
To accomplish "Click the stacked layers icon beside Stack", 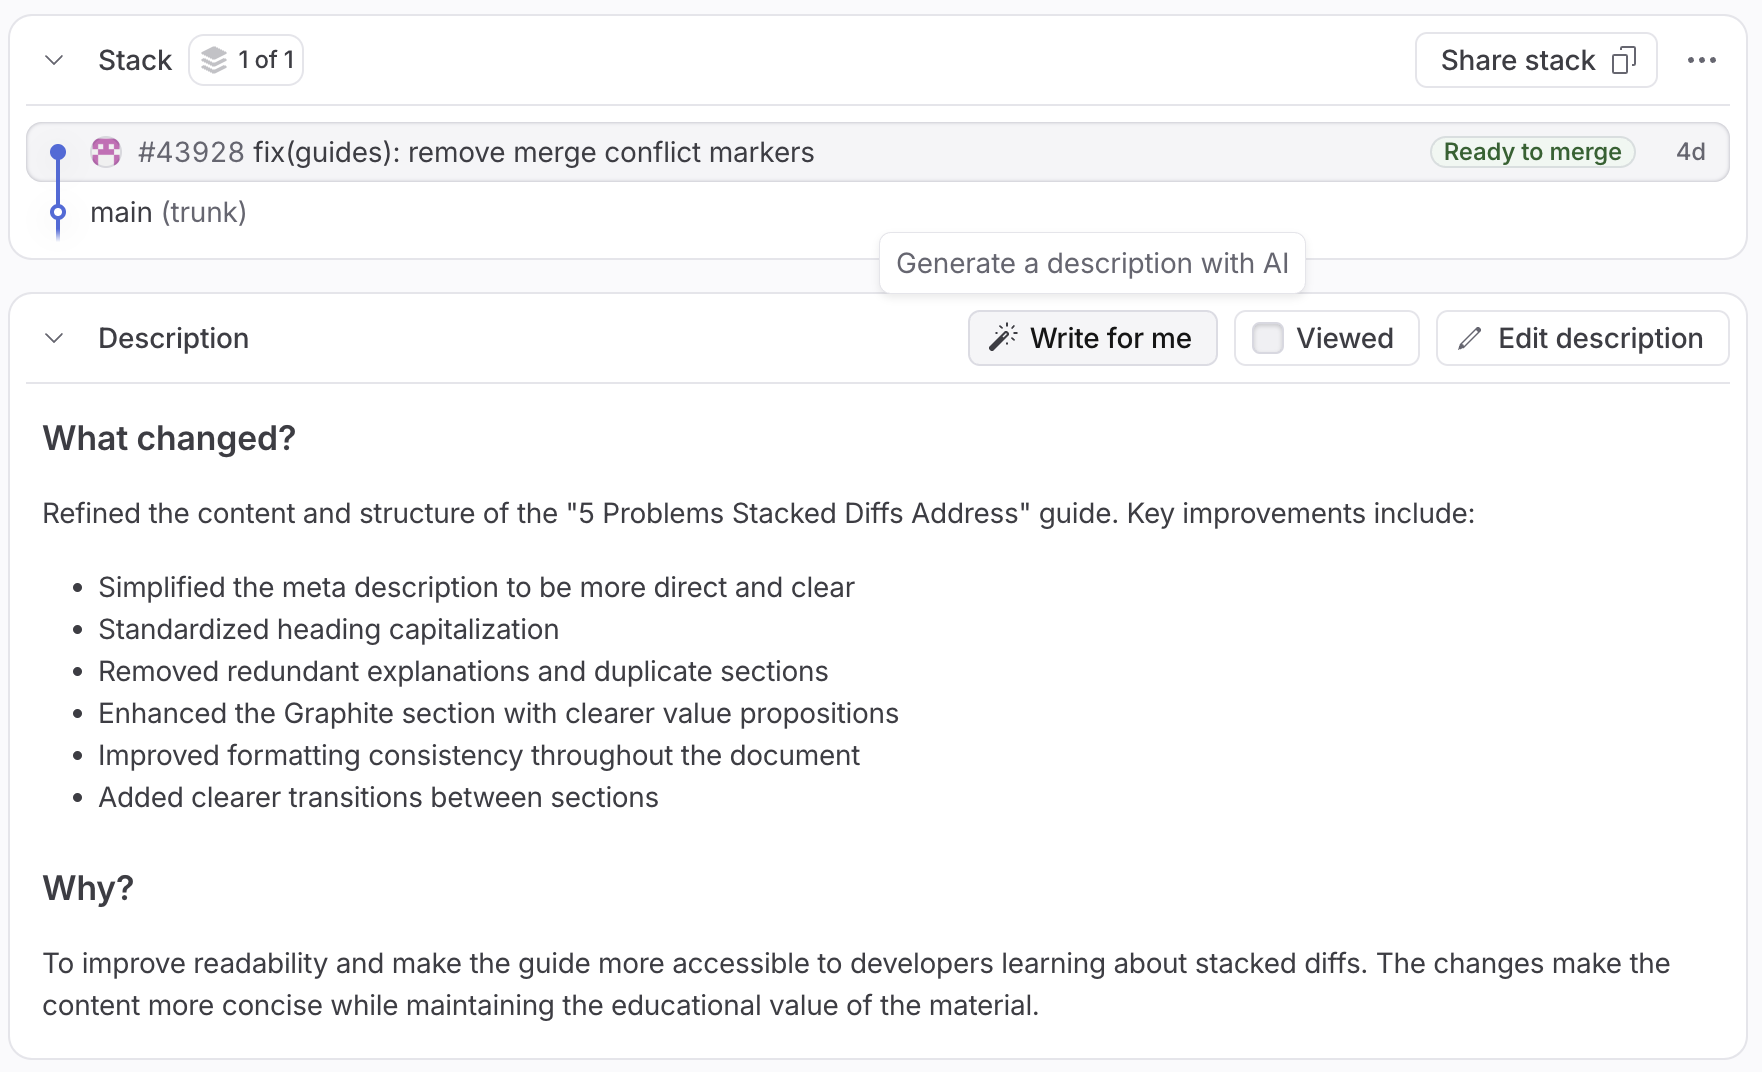I will 213,59.
